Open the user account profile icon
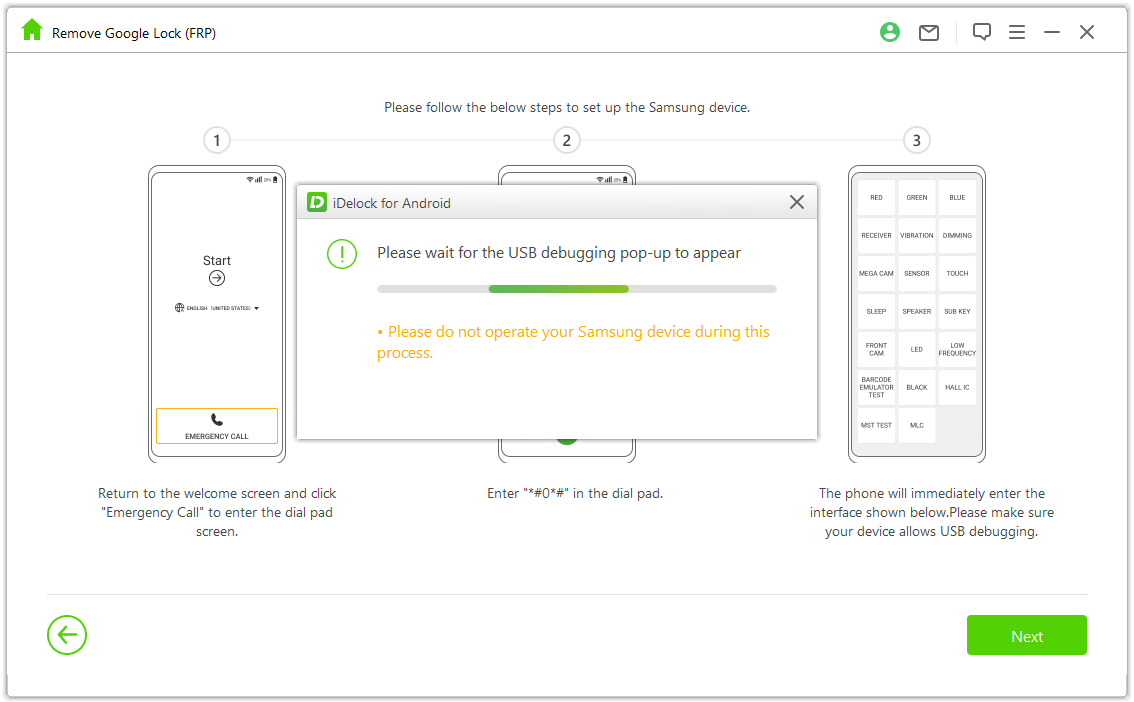The image size is (1134, 702). click(x=889, y=32)
